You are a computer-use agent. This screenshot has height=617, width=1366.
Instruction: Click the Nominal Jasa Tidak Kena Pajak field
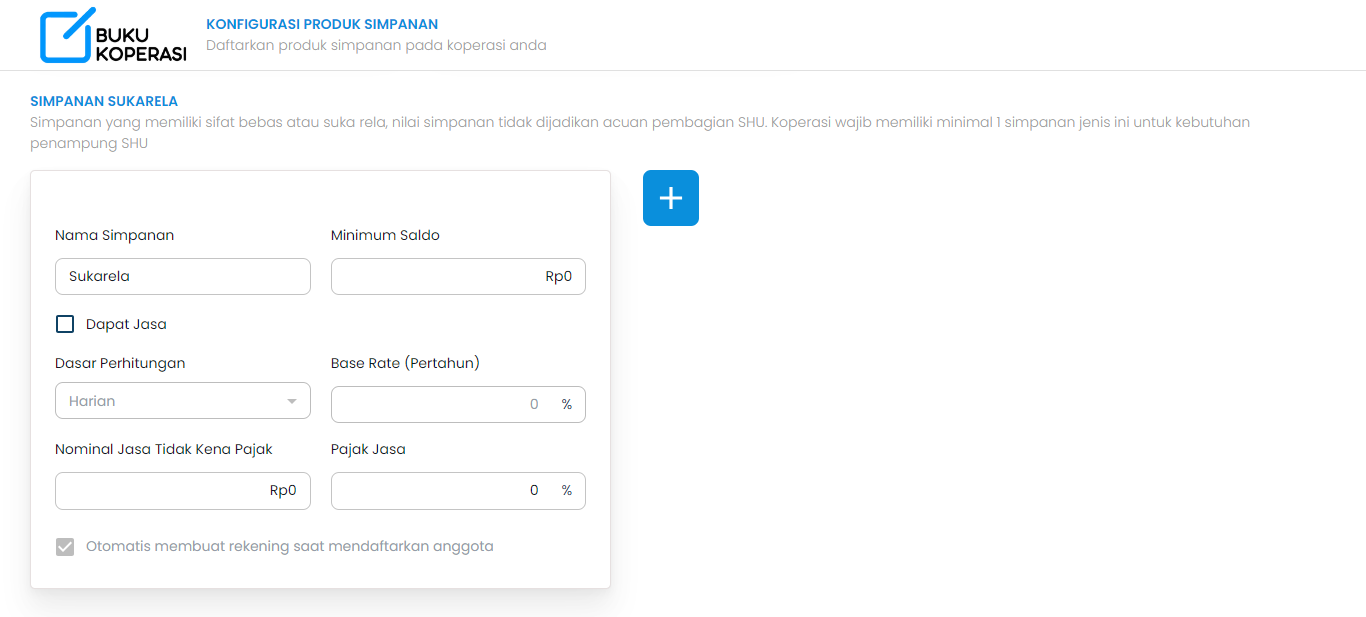[182, 490]
